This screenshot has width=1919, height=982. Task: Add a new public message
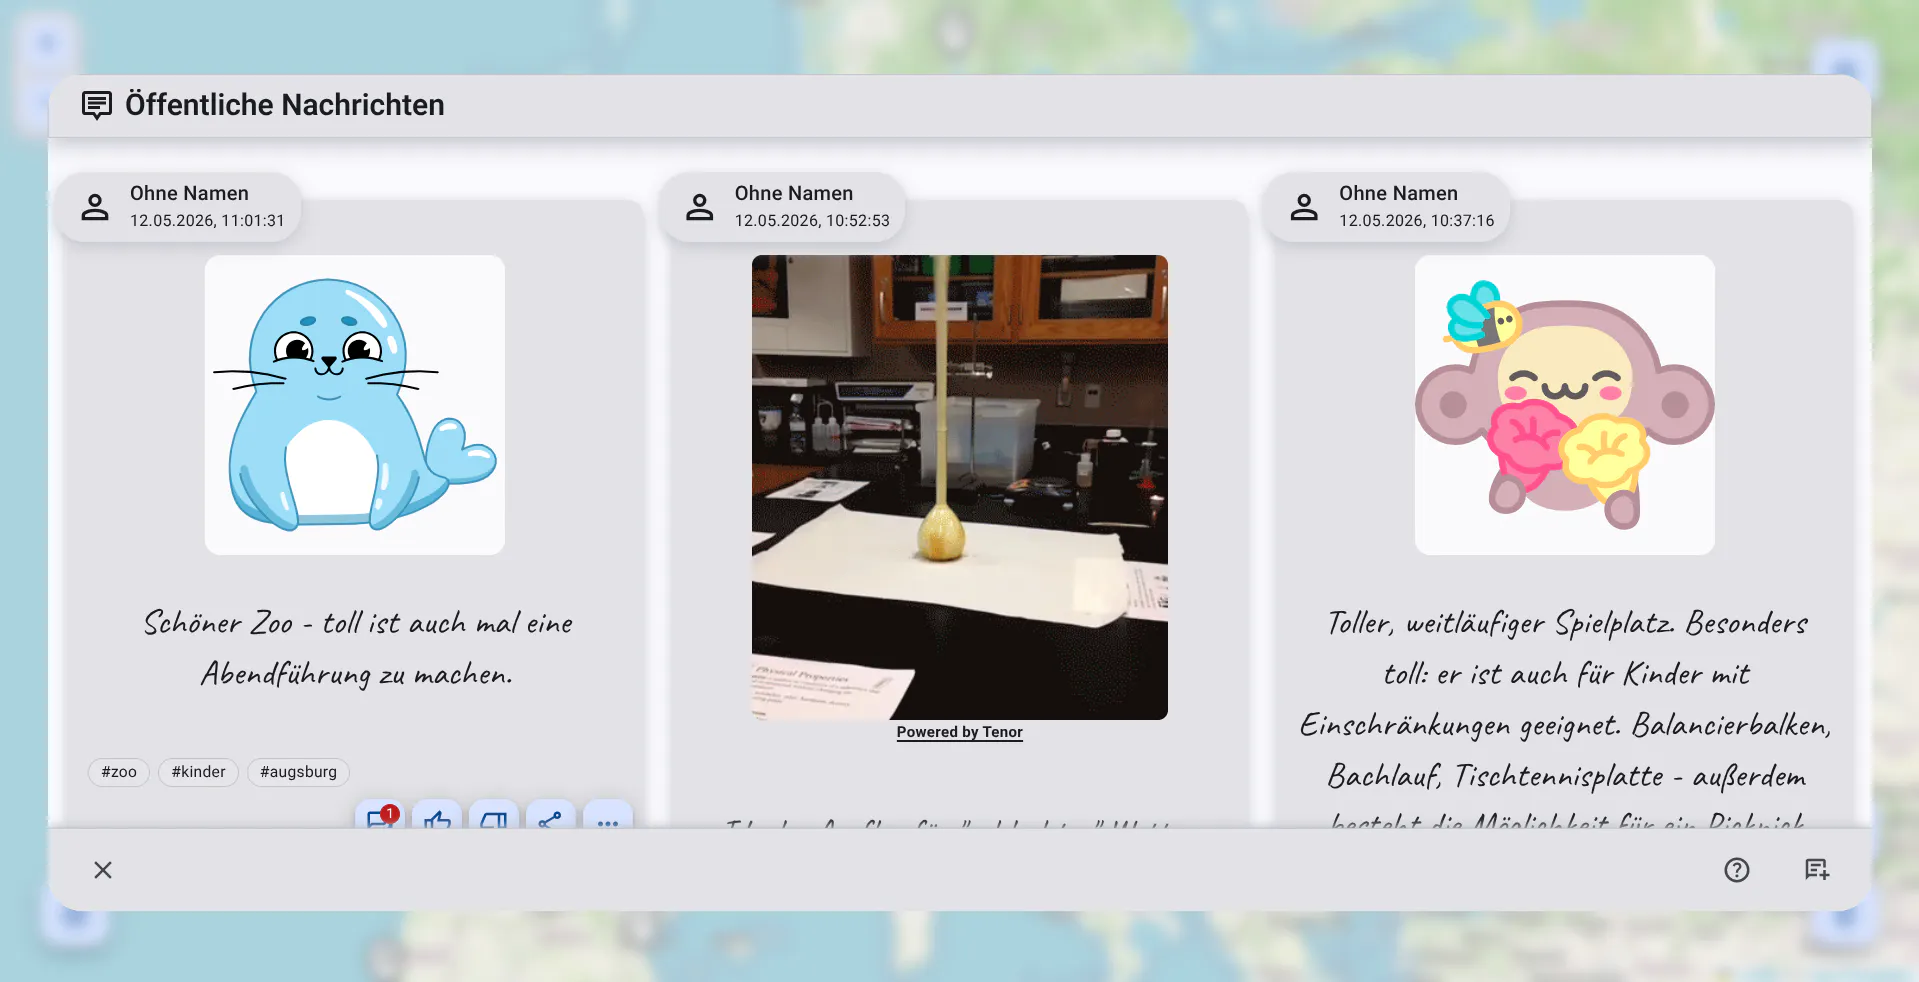click(x=1817, y=870)
